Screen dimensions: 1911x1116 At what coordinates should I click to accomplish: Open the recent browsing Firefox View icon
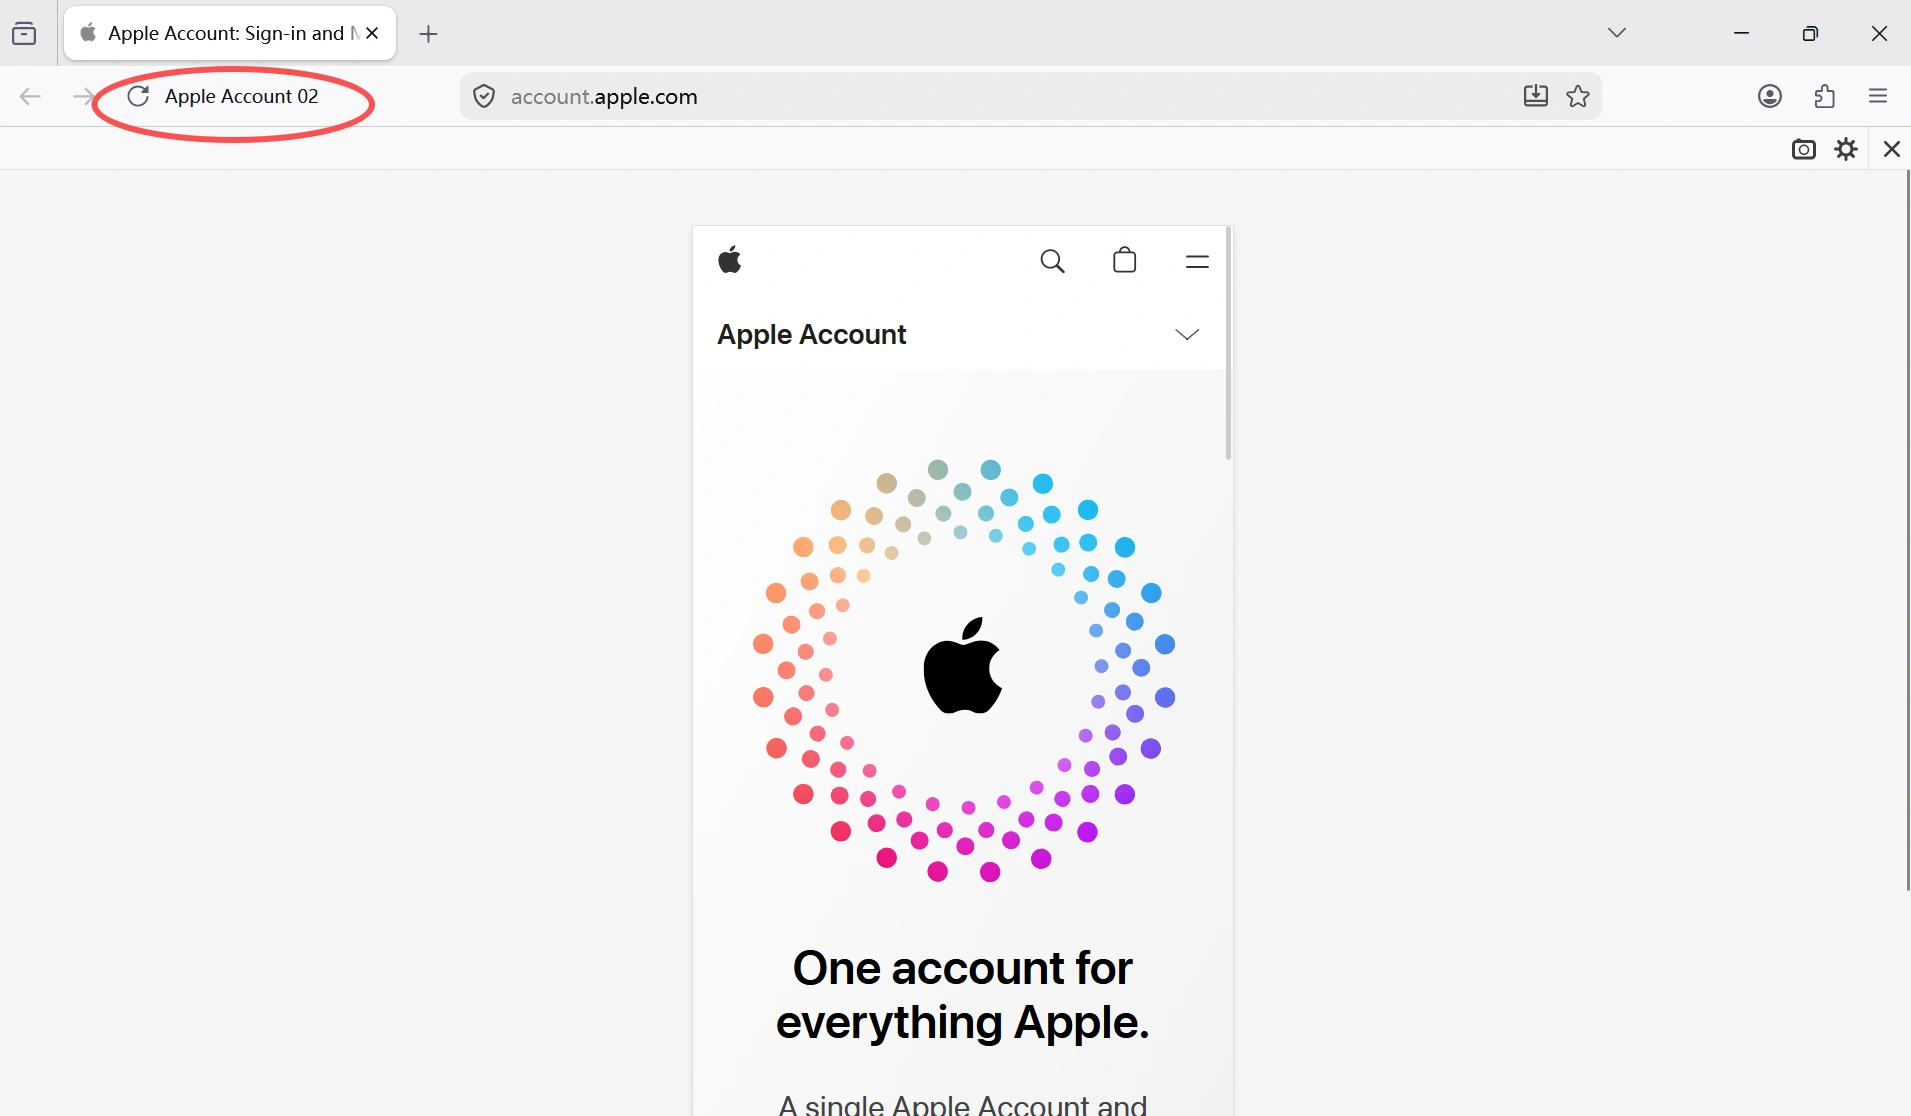point(24,34)
